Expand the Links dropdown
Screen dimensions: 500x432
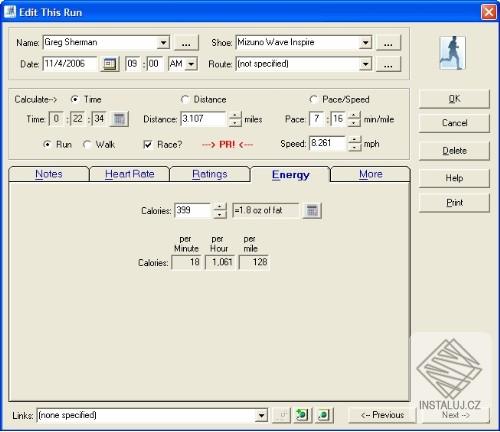(262, 415)
